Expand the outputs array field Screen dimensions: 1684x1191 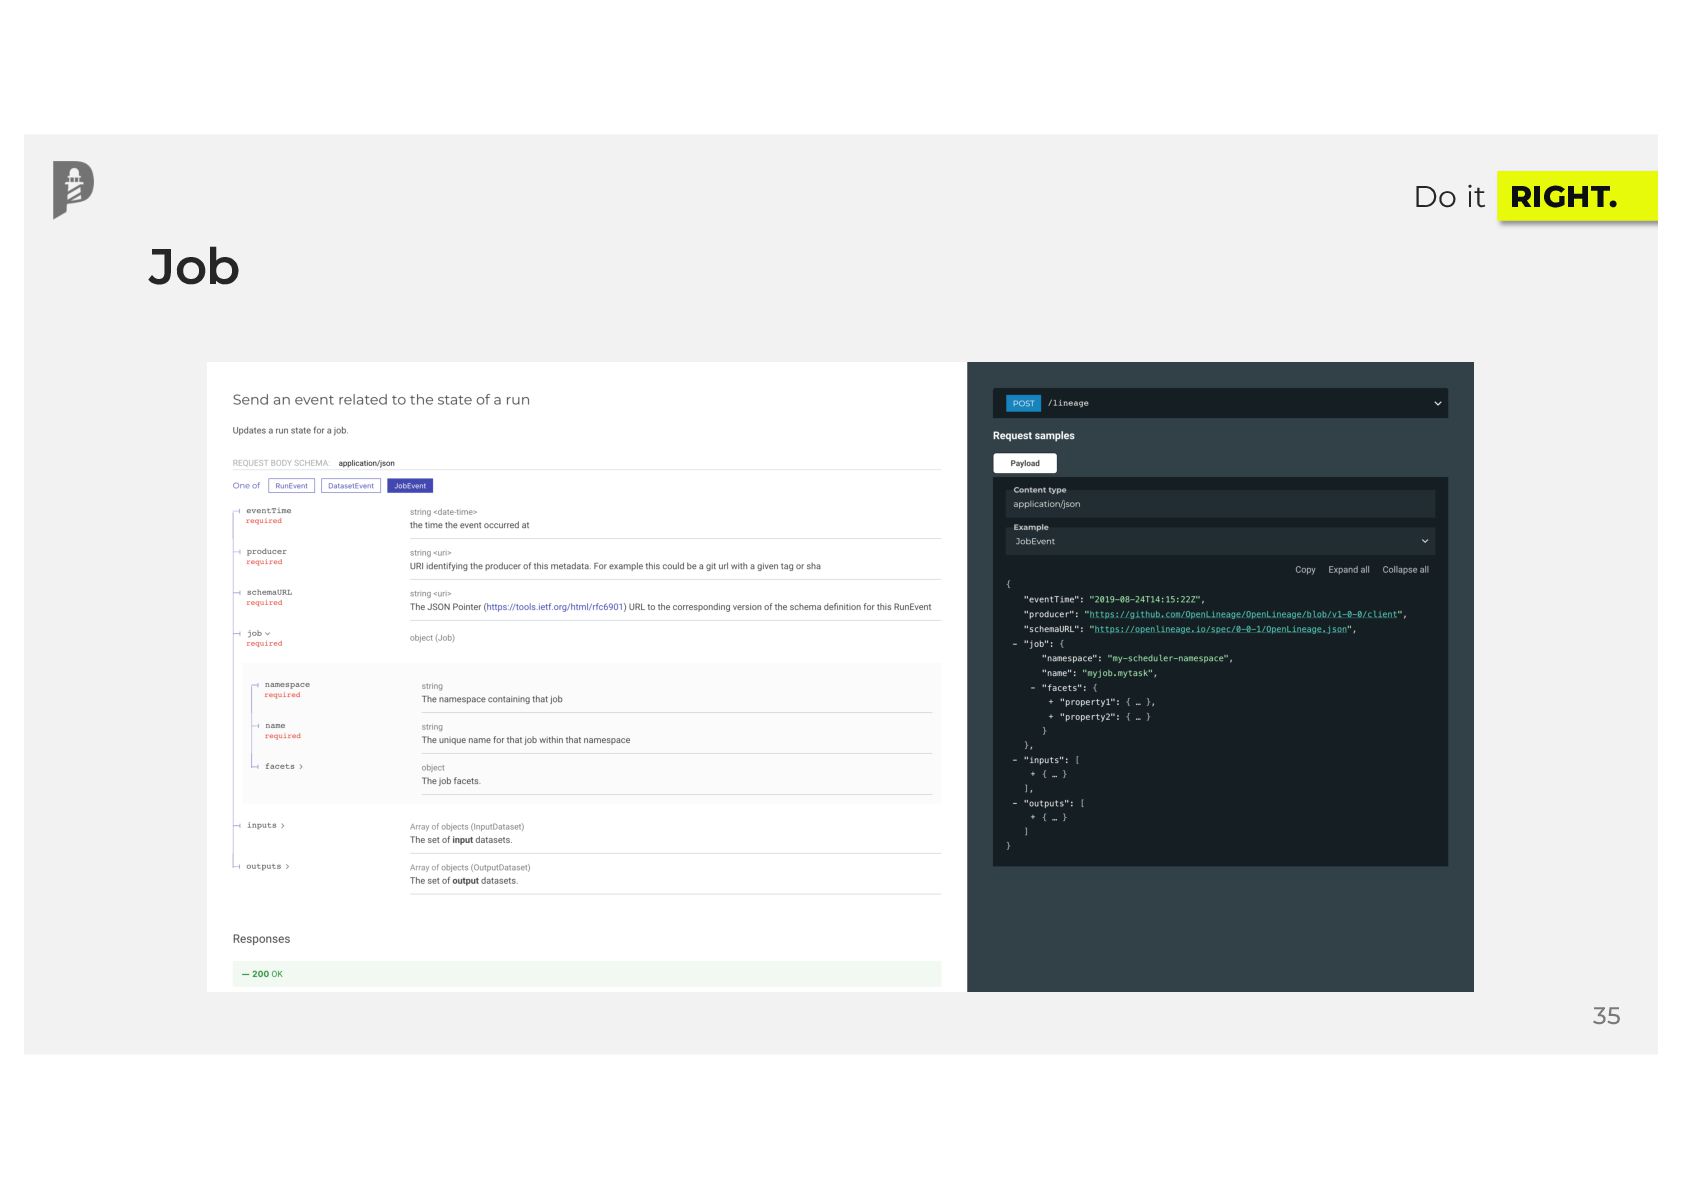point(268,867)
